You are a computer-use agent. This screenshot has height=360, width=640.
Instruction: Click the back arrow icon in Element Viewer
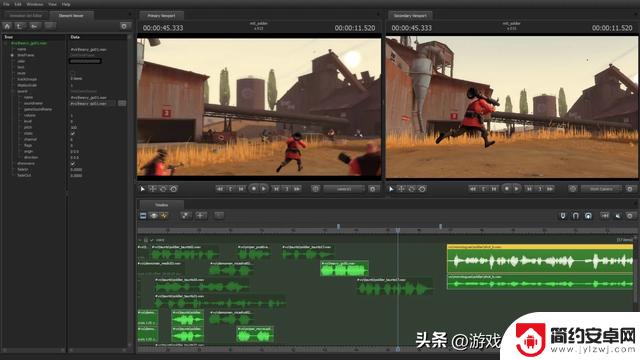point(34,26)
